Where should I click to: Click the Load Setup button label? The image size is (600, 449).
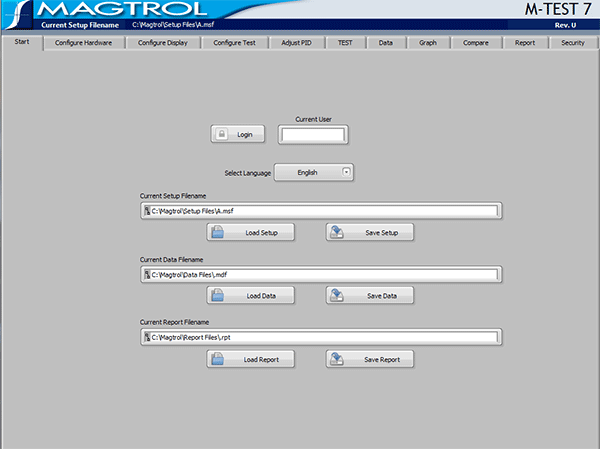coord(262,232)
